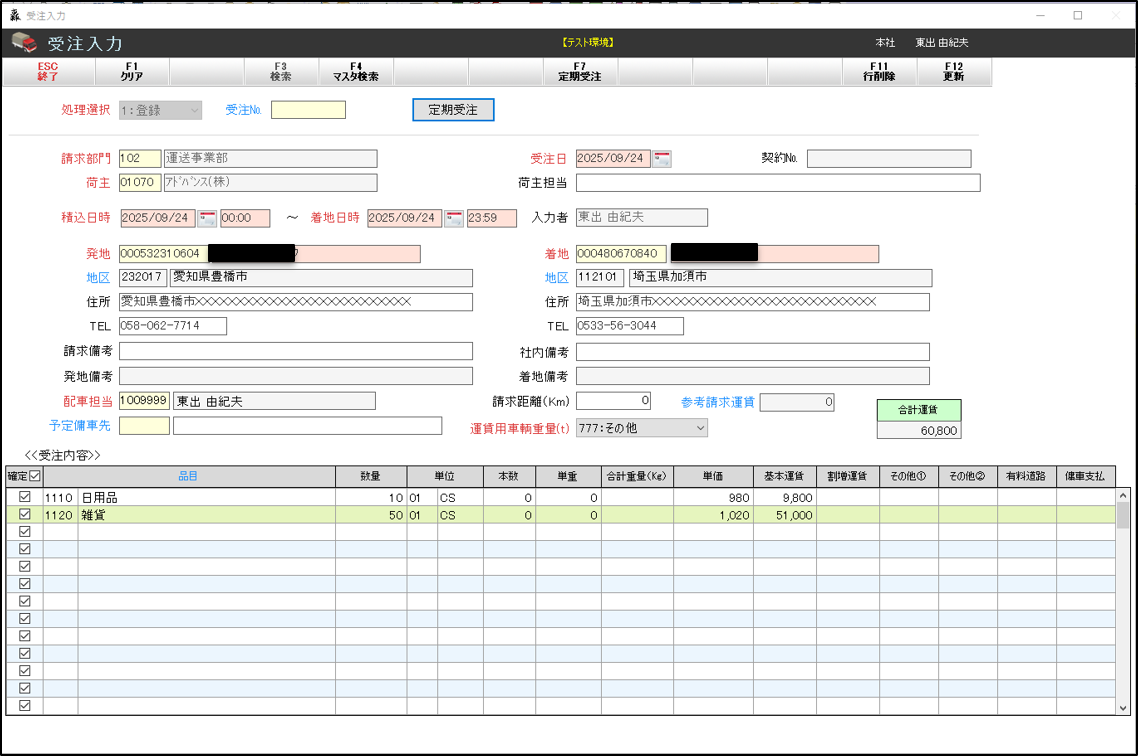Open the calendar icon beside 積込日時 date
The image size is (1138, 756).
pyautogui.click(x=207, y=218)
